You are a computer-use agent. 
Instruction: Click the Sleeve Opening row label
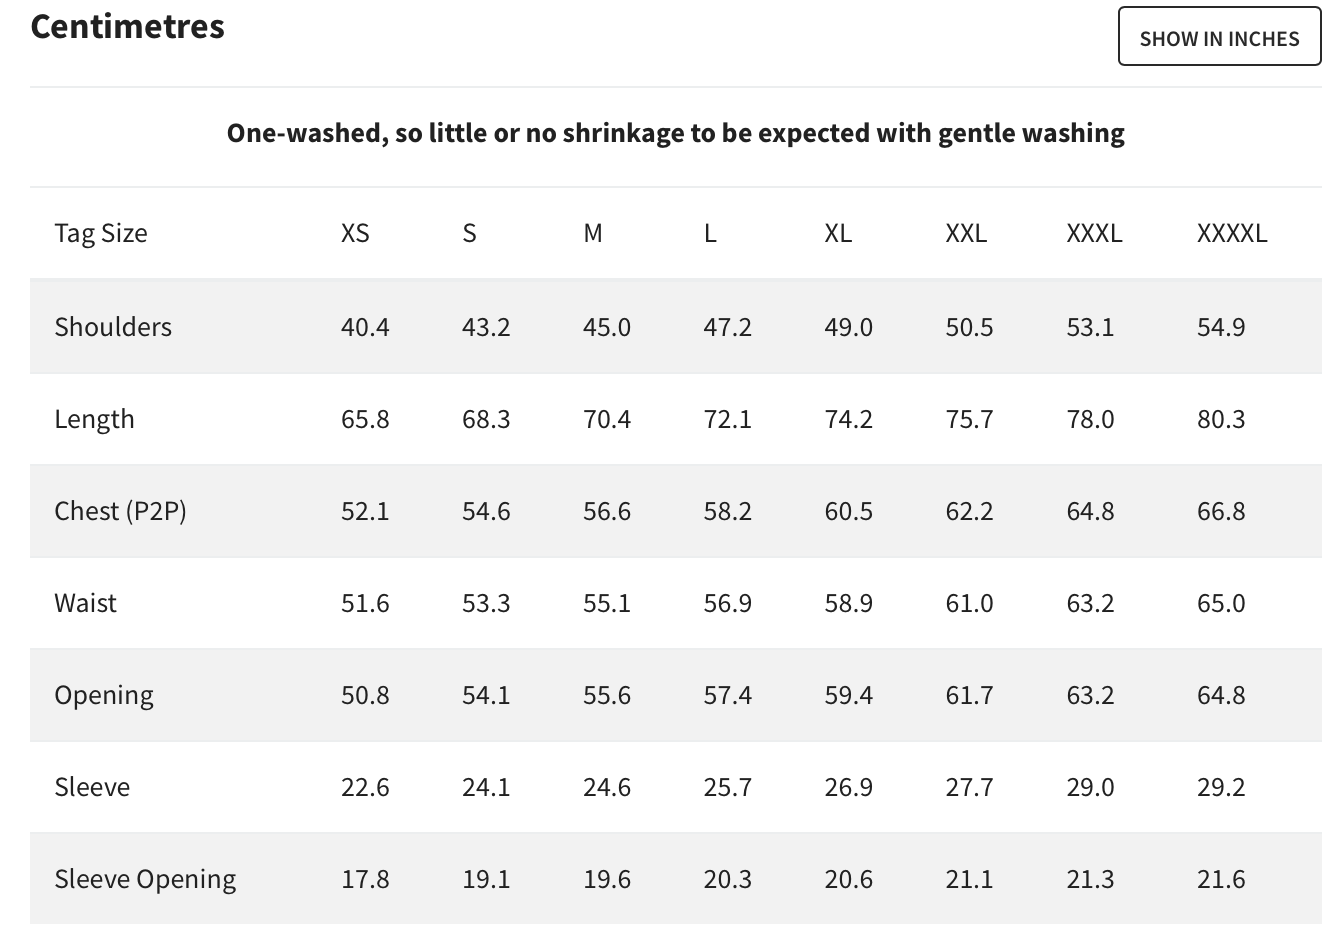145,879
